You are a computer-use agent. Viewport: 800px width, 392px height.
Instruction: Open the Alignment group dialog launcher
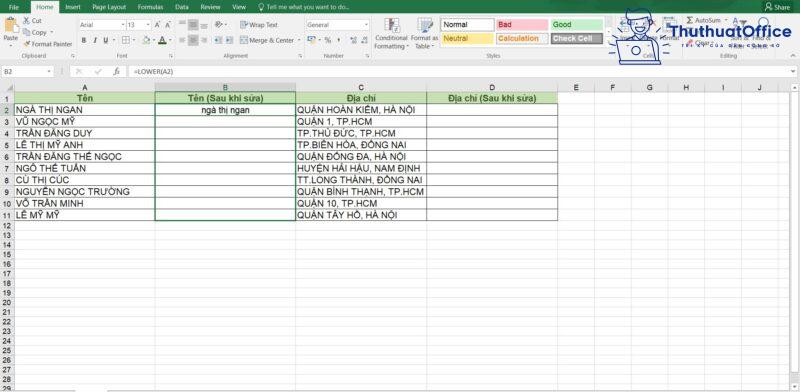coord(299,56)
